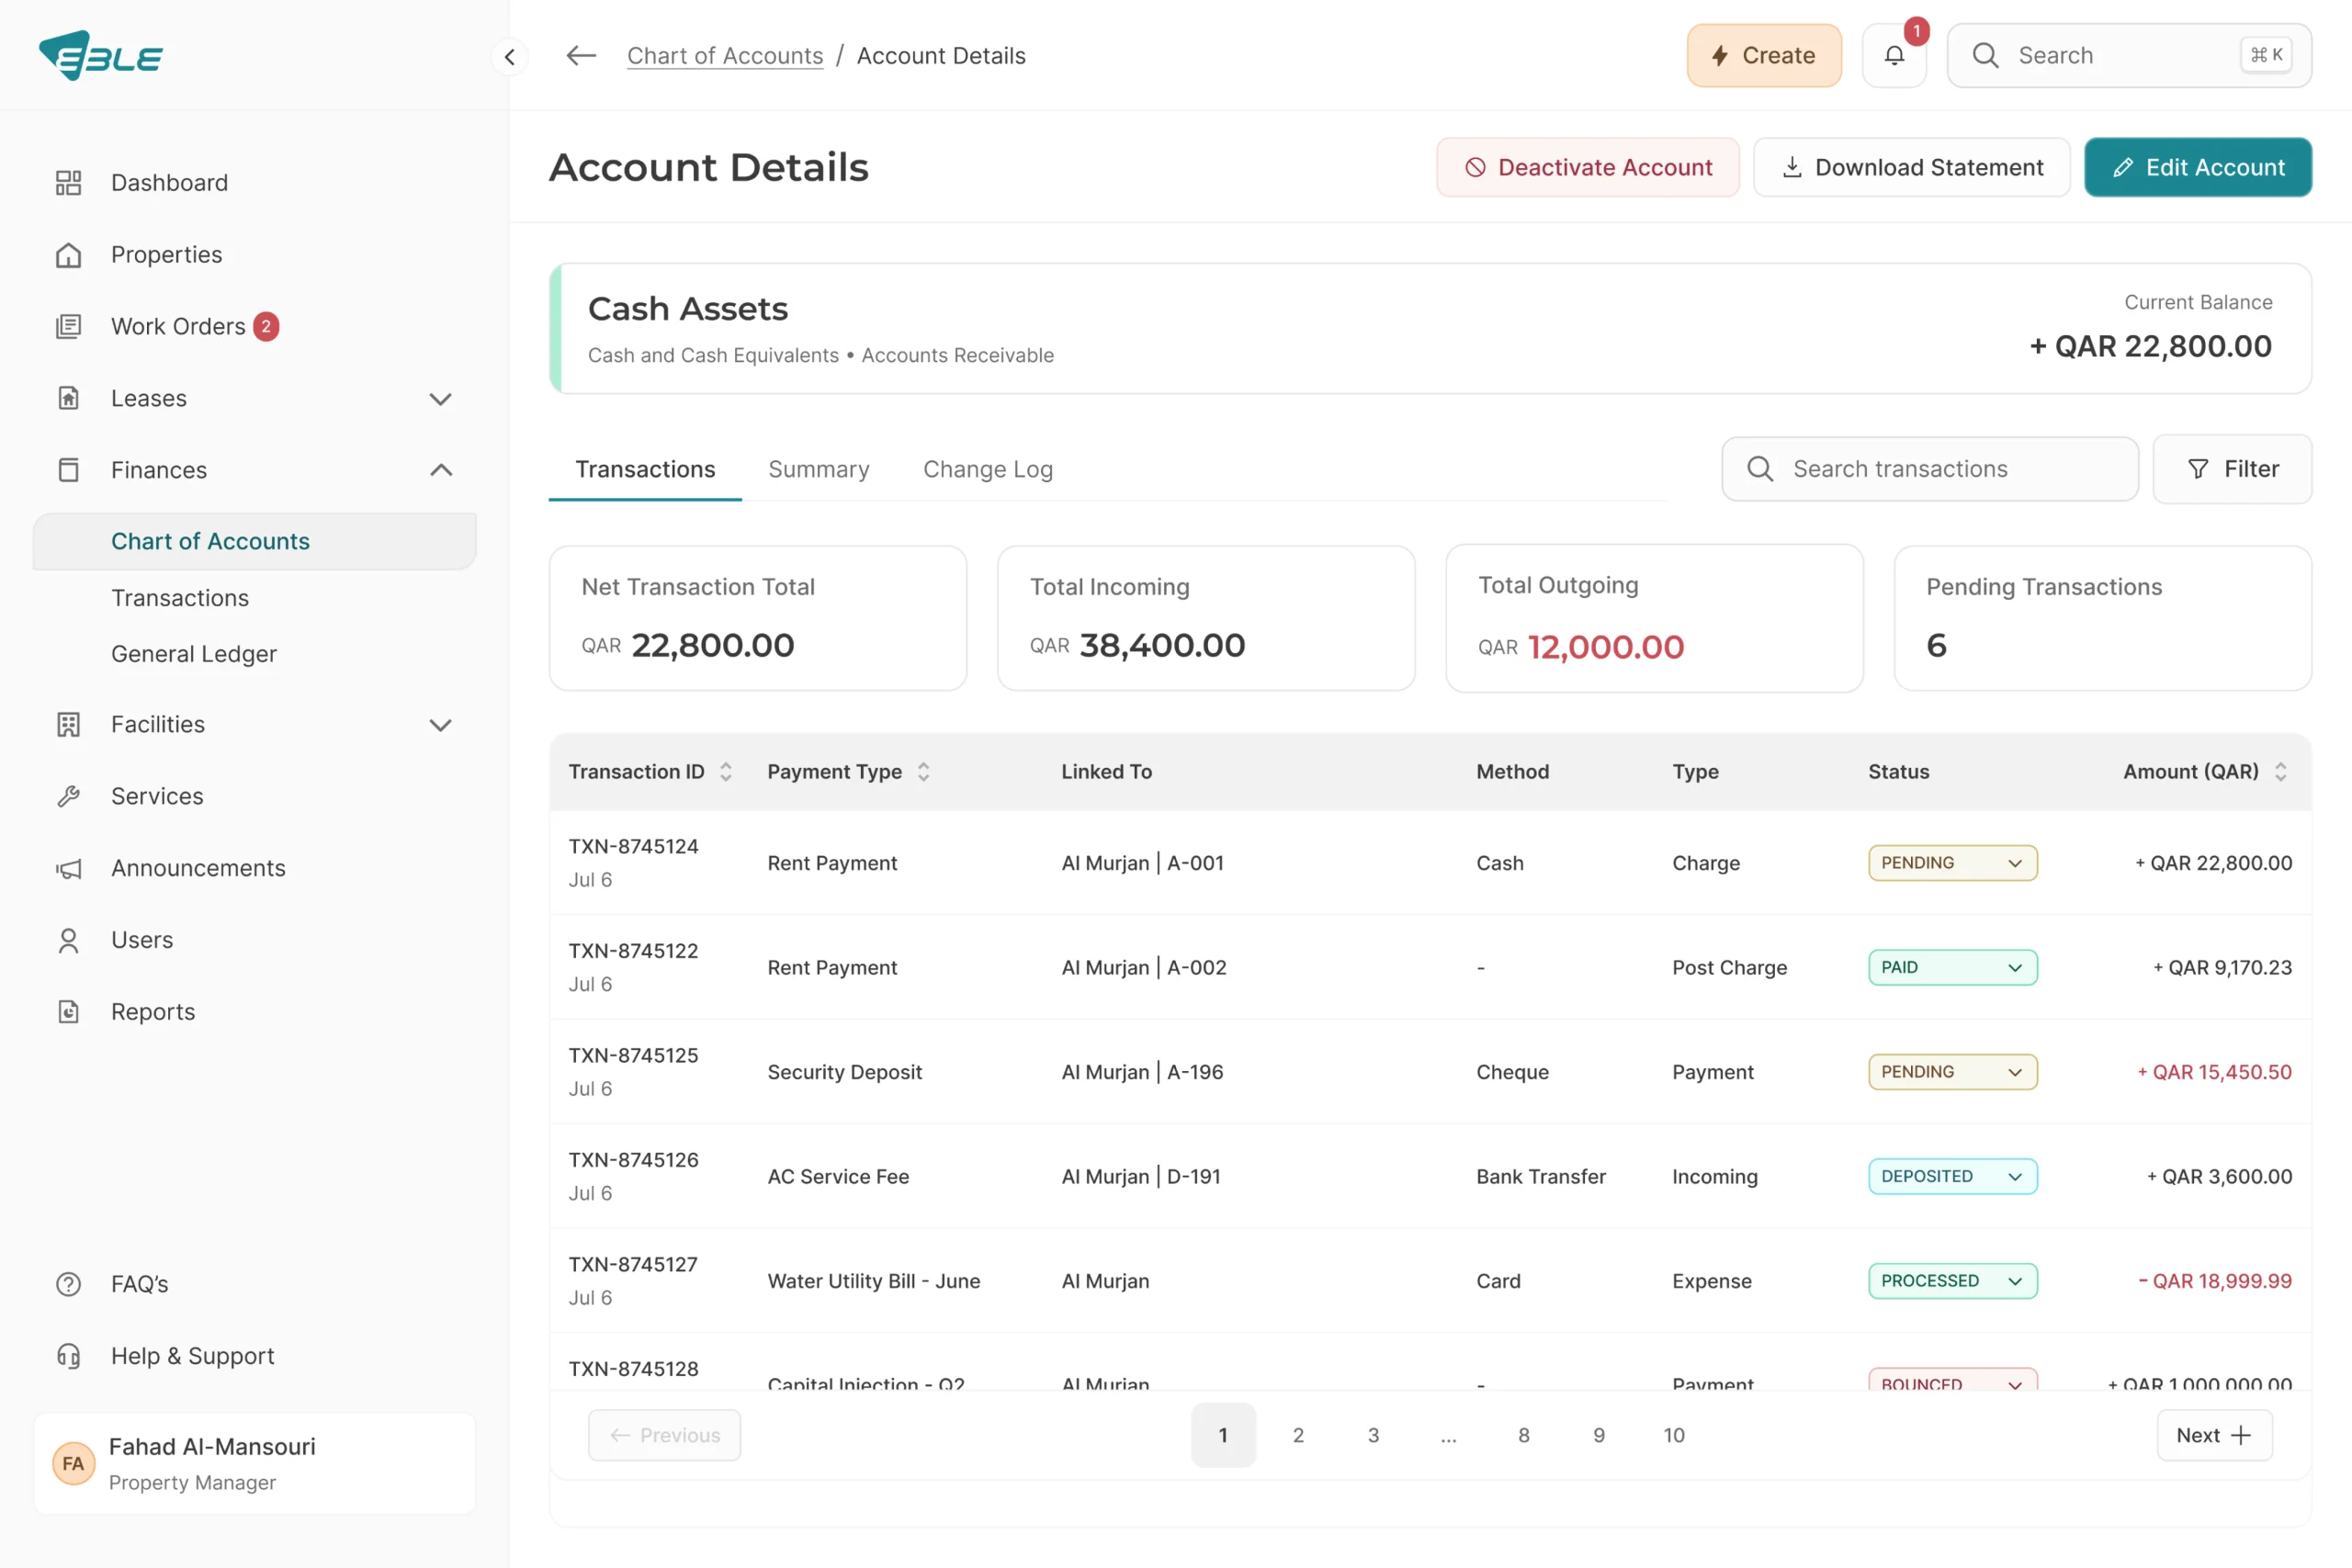This screenshot has height=1568, width=2352.
Task: Go to Announcements megaphone item
Action: pos(68,868)
